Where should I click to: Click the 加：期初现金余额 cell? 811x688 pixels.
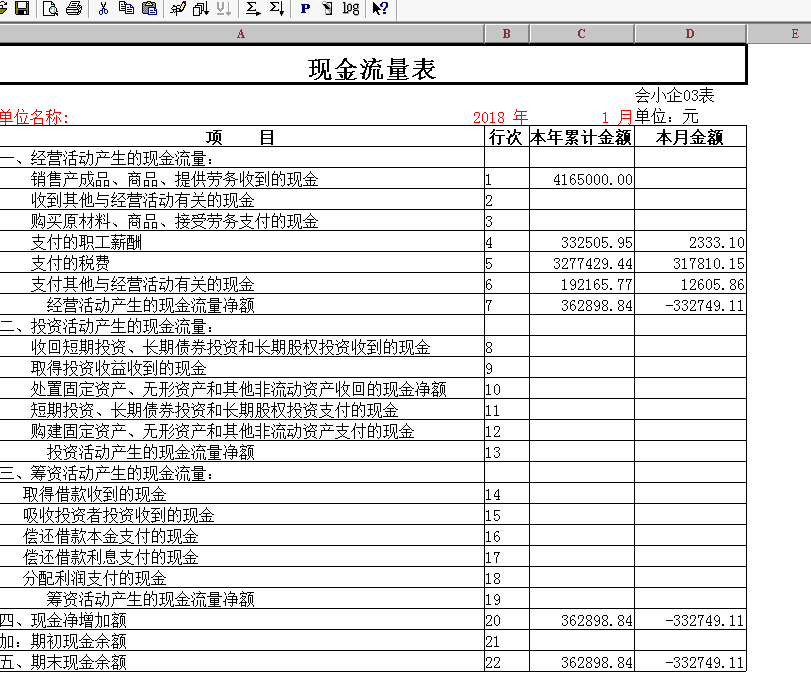click(x=241, y=641)
